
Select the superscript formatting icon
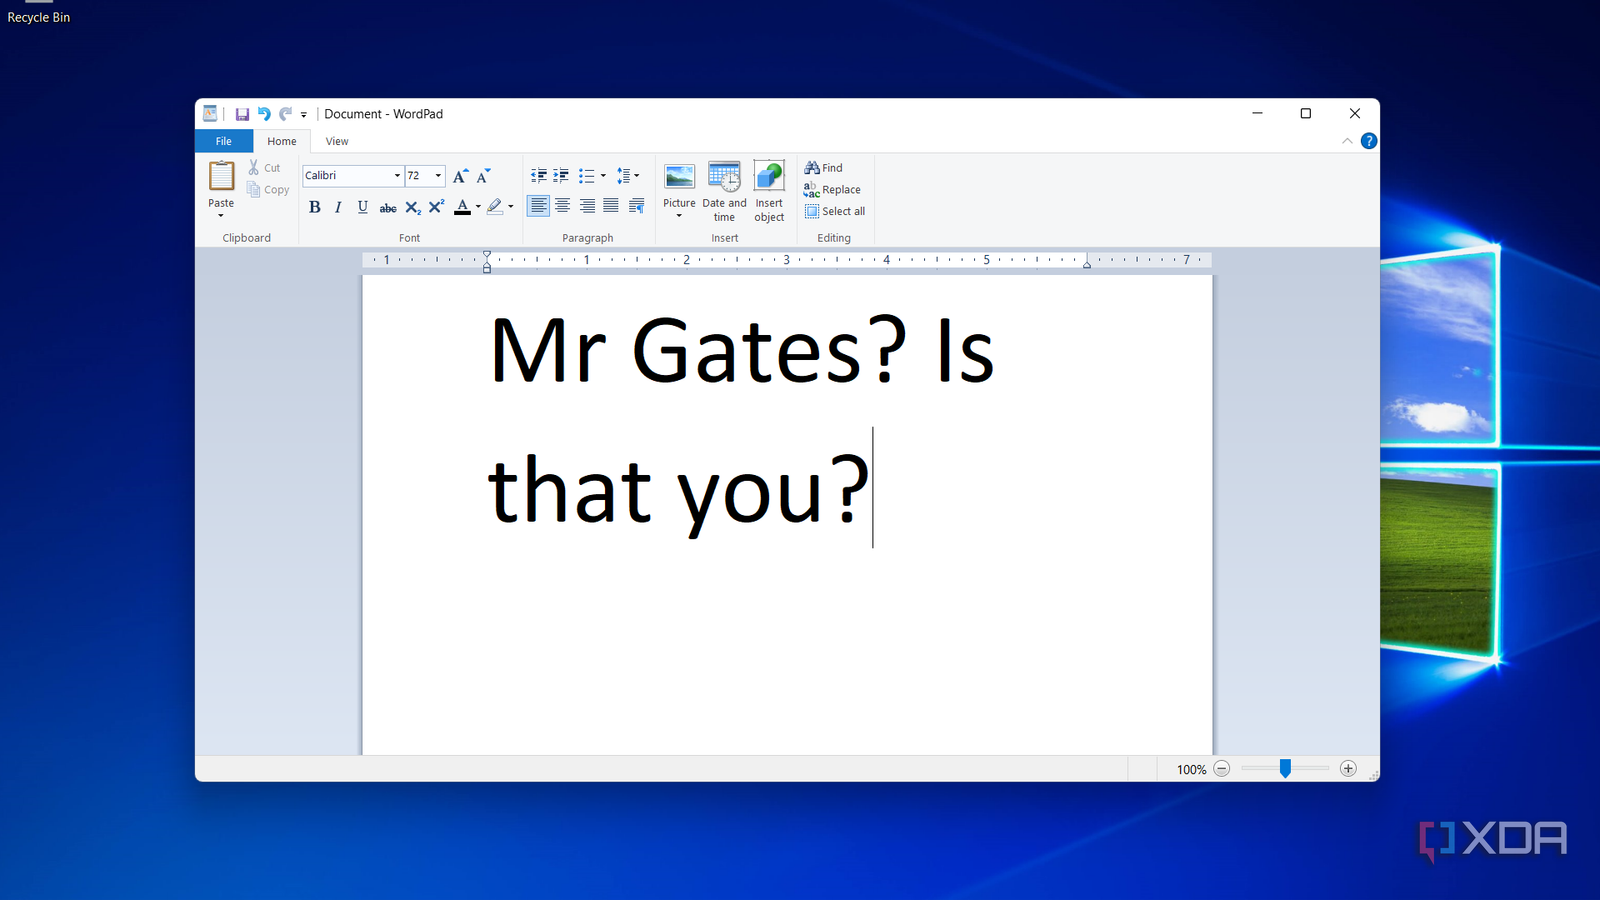[x=435, y=207]
